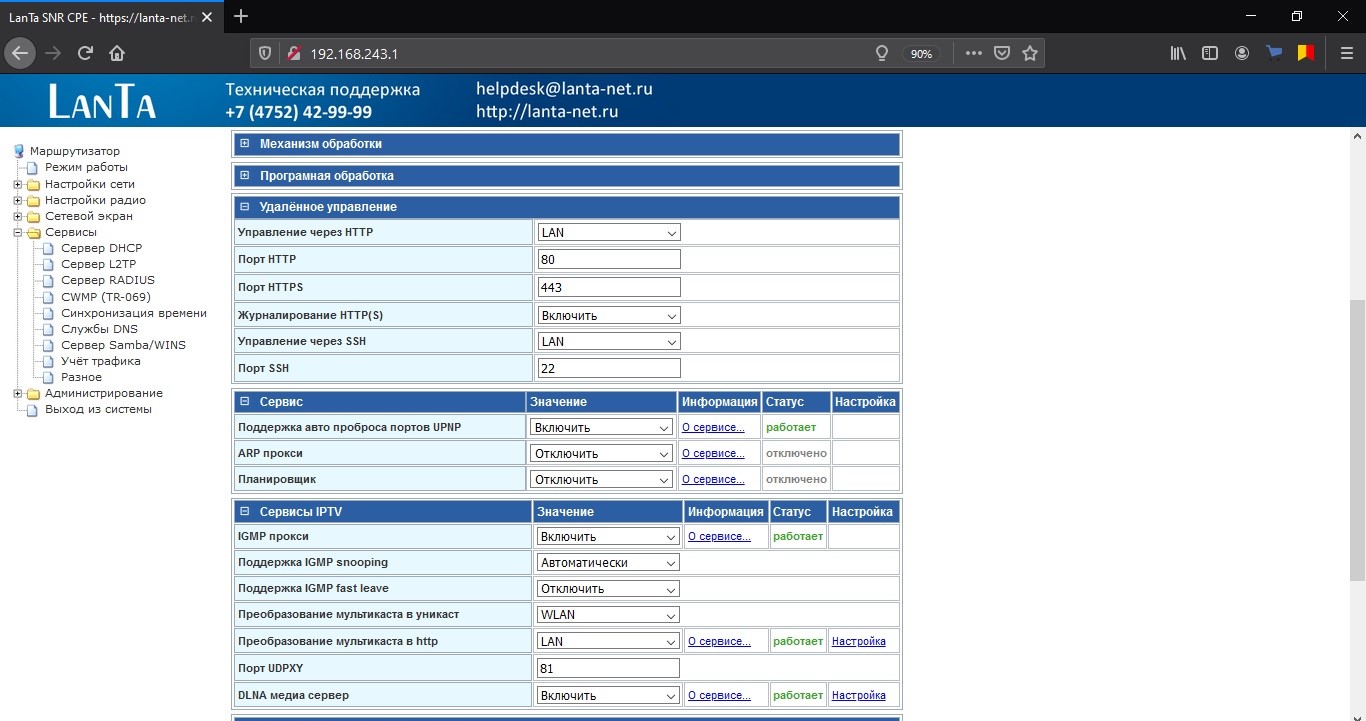Open Поддержка IGMP fast leave dropdown
The image size is (1366, 721).
609,589
